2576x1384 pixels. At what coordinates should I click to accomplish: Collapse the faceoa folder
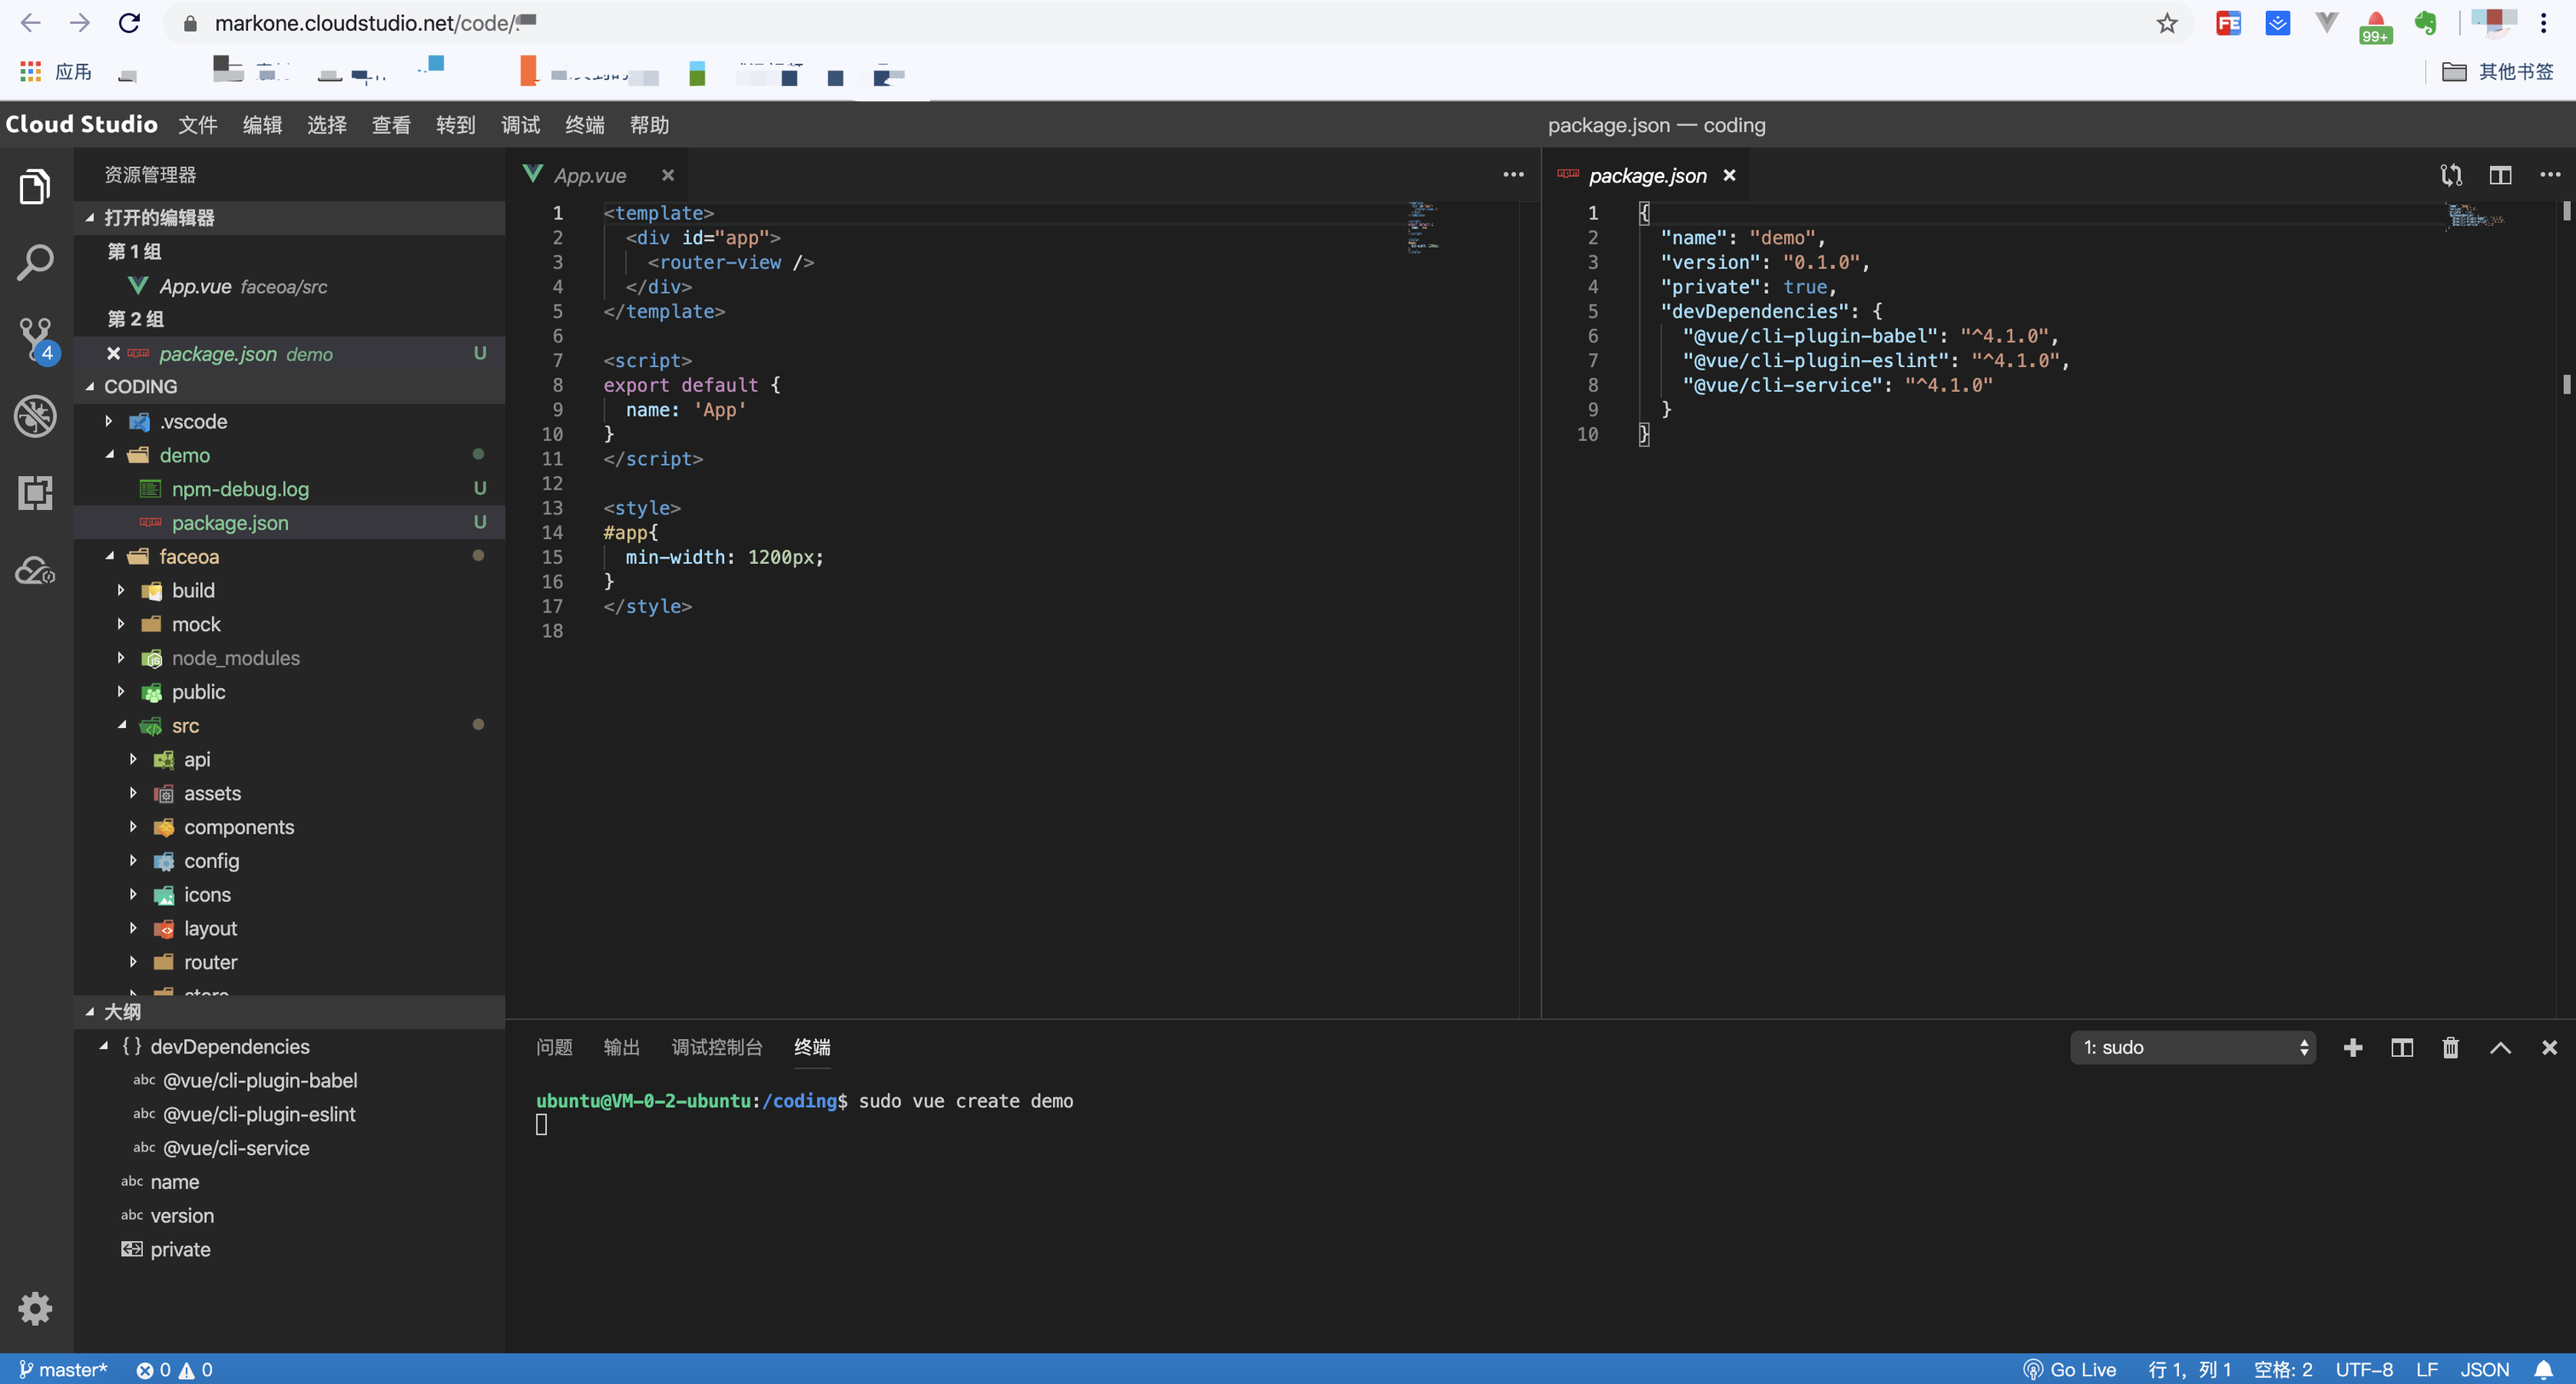109,556
